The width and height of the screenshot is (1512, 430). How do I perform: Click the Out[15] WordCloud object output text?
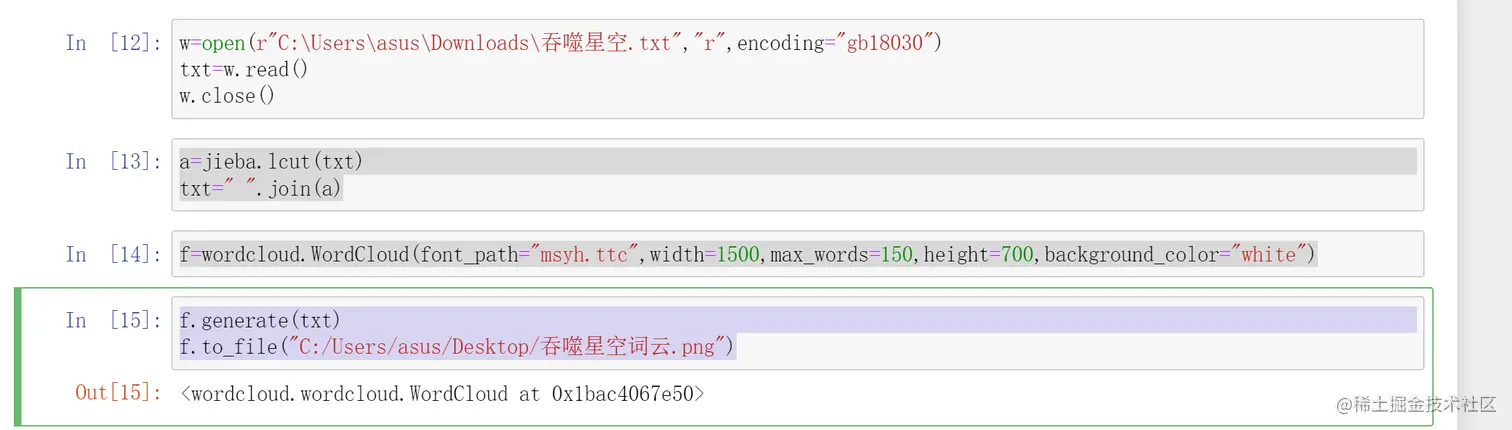443,393
